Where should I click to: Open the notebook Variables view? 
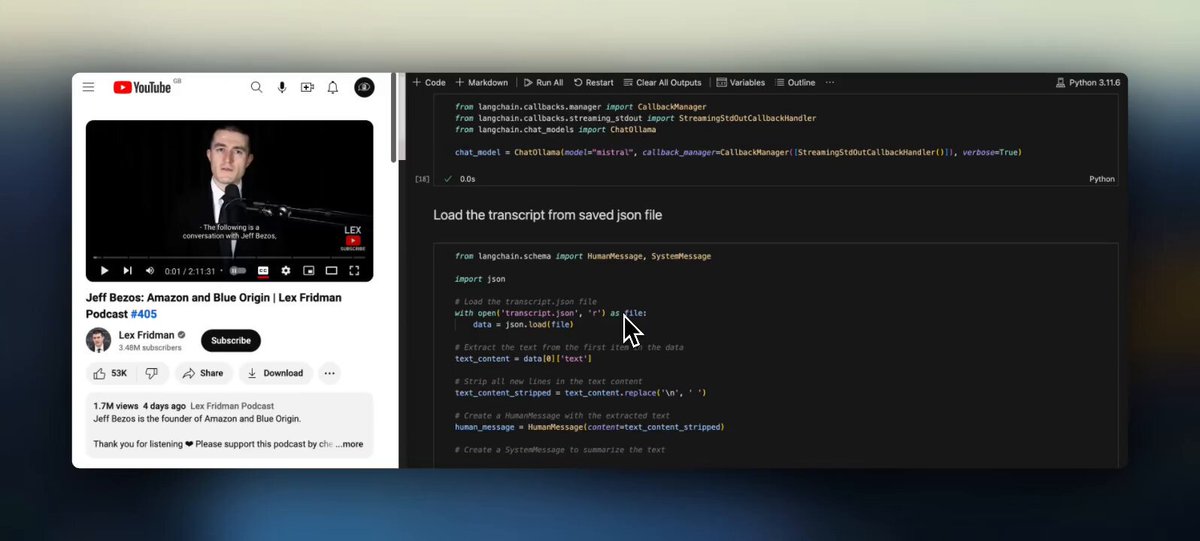click(x=741, y=82)
